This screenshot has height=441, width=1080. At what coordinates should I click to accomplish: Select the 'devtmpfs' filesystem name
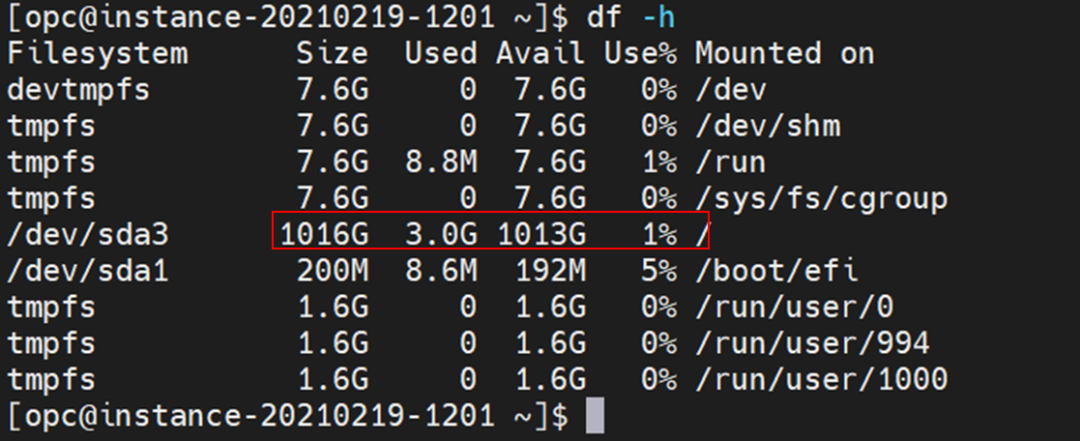click(x=79, y=90)
